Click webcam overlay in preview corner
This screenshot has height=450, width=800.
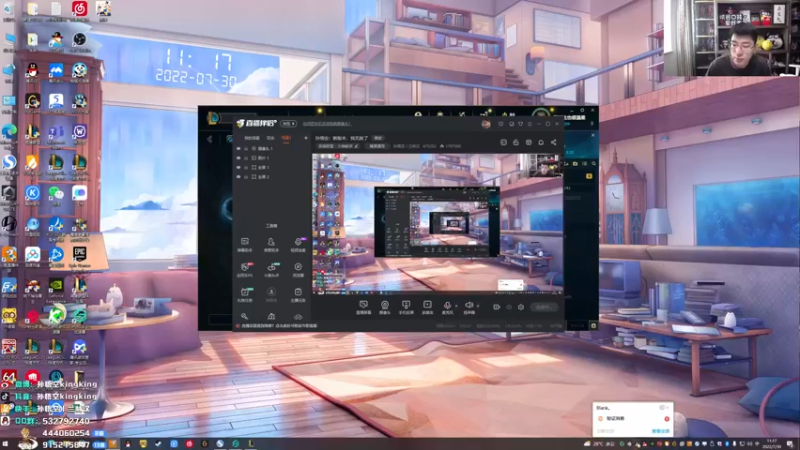544,165
